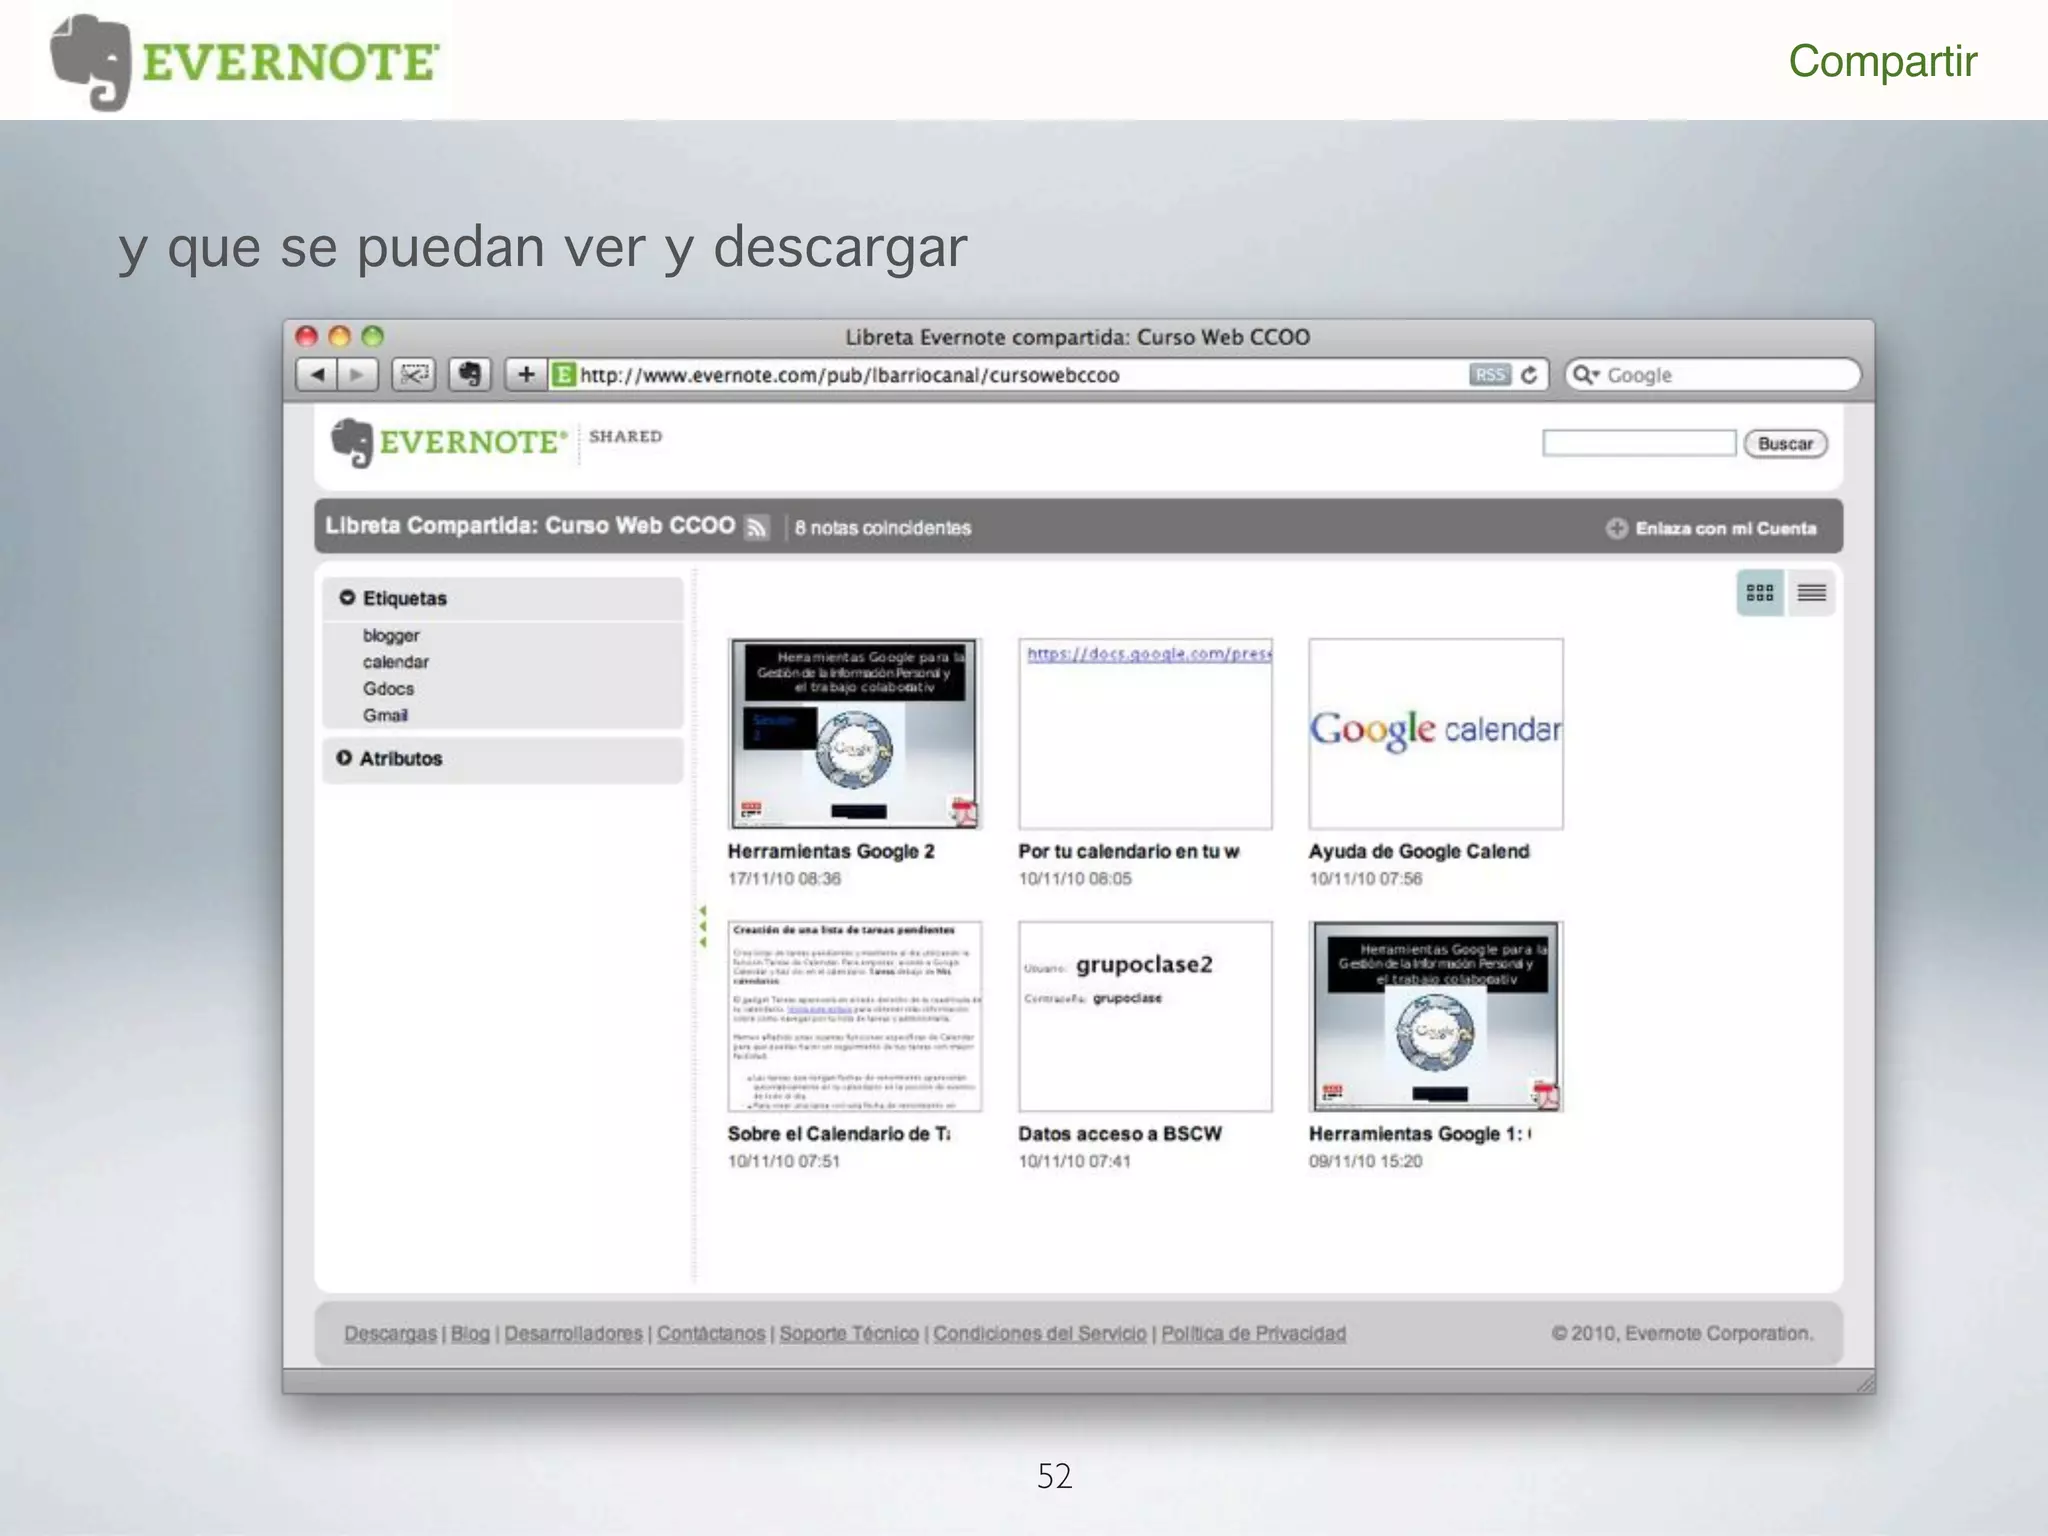Click the add bookmark plus button
Screen dimensions: 2048x1536
tap(526, 375)
